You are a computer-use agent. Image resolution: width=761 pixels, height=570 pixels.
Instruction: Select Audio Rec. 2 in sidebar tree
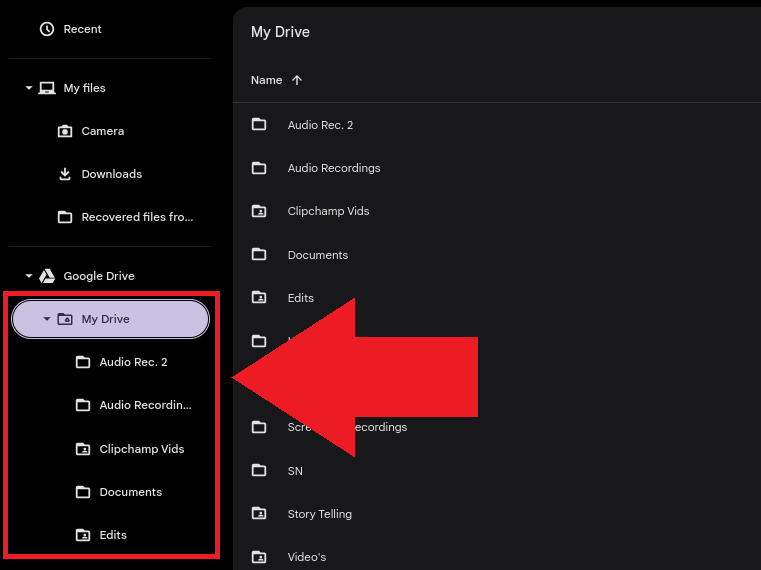click(133, 362)
